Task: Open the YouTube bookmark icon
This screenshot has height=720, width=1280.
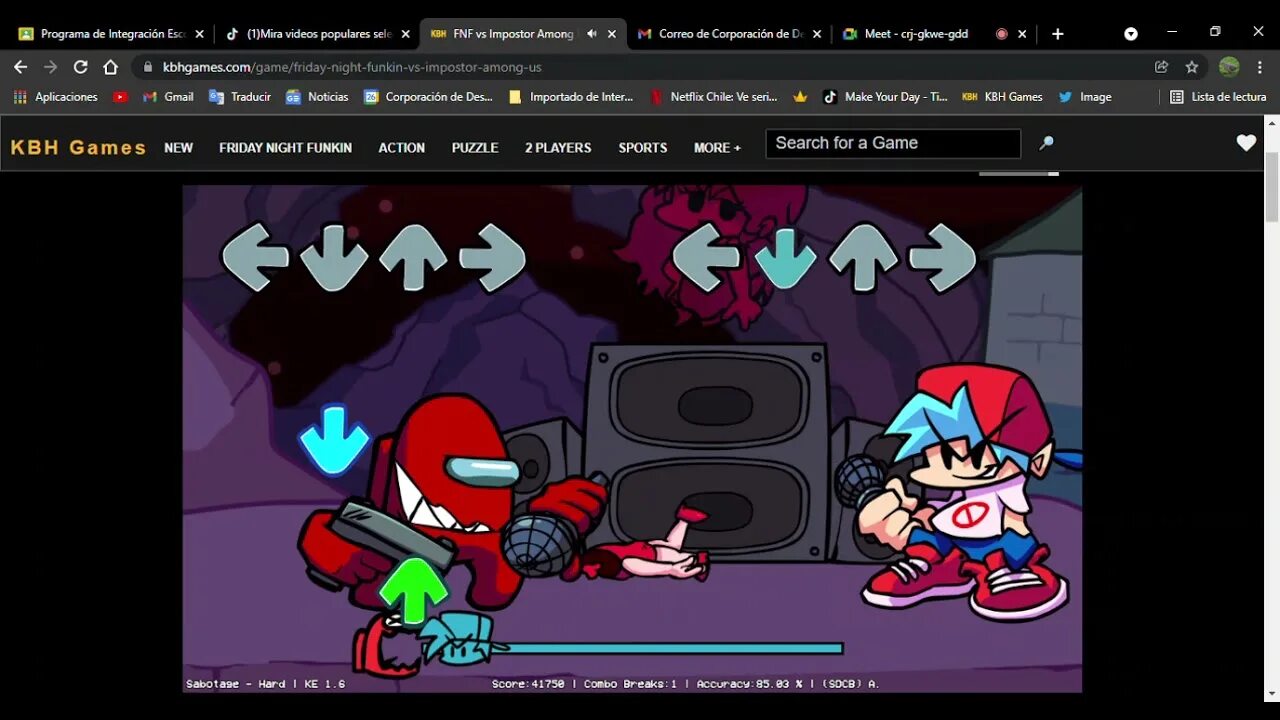Action: click(120, 97)
